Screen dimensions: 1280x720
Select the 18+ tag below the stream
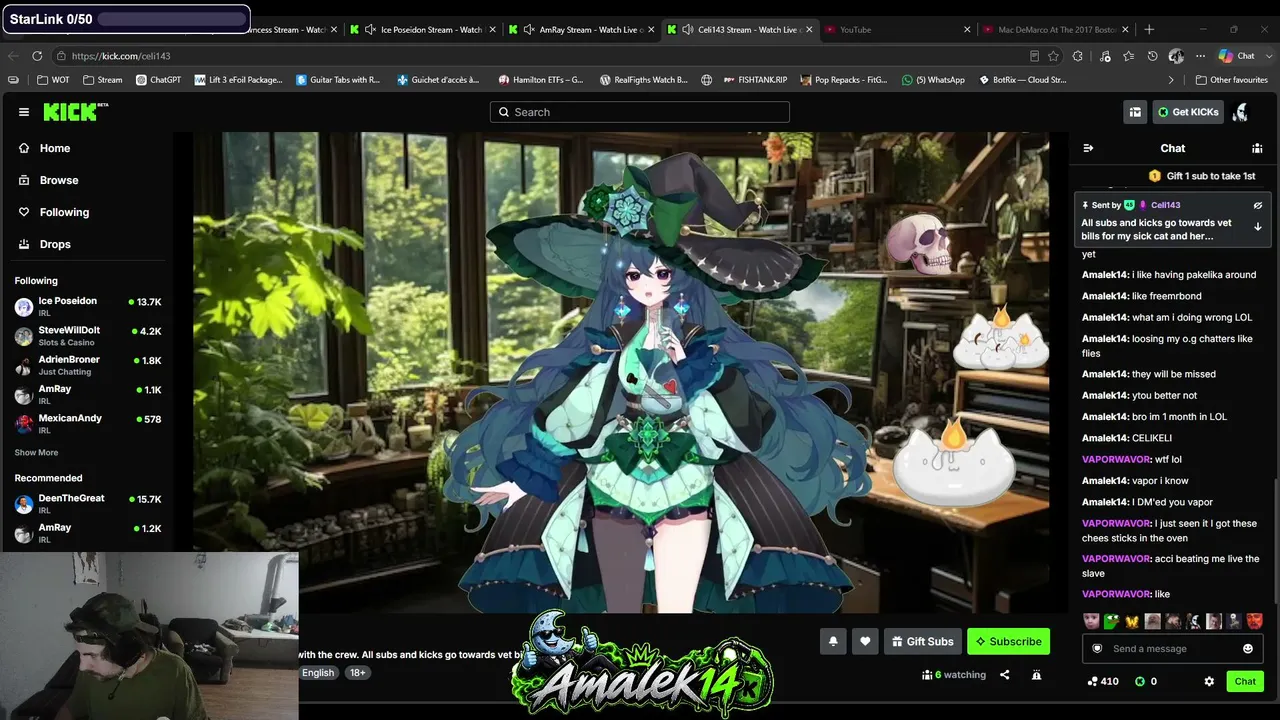357,673
